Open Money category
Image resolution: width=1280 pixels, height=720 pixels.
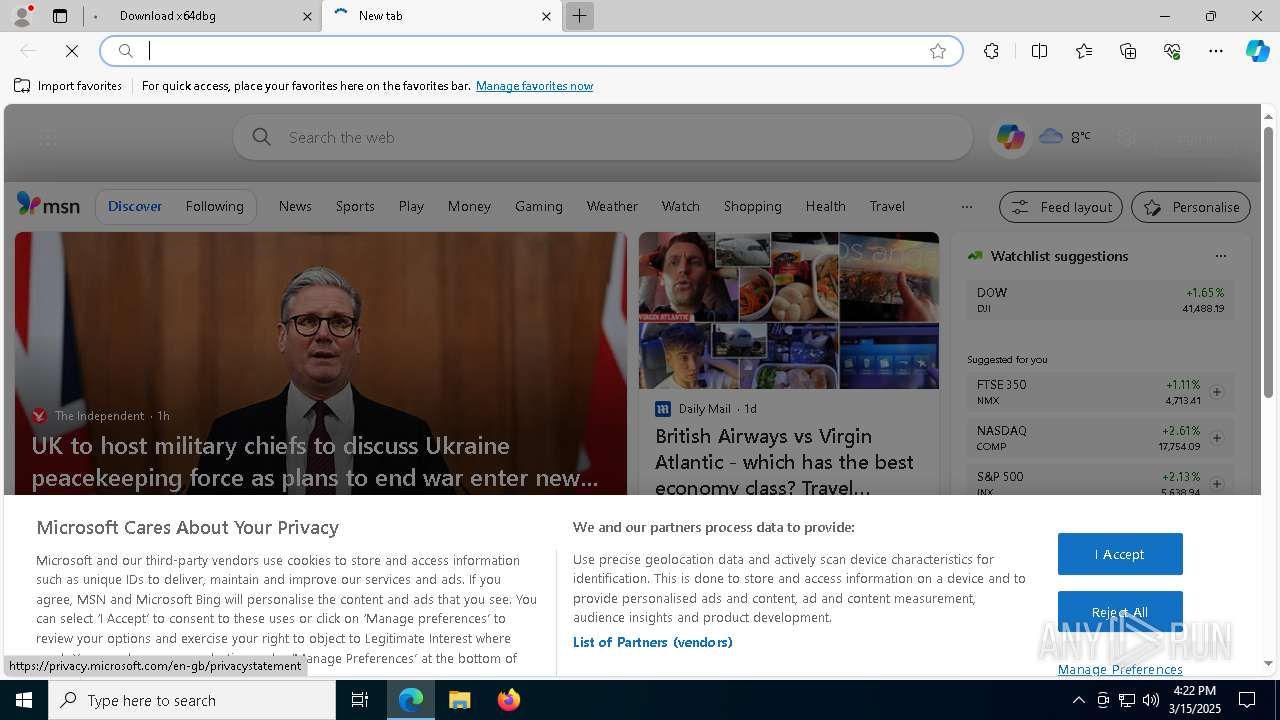point(469,206)
